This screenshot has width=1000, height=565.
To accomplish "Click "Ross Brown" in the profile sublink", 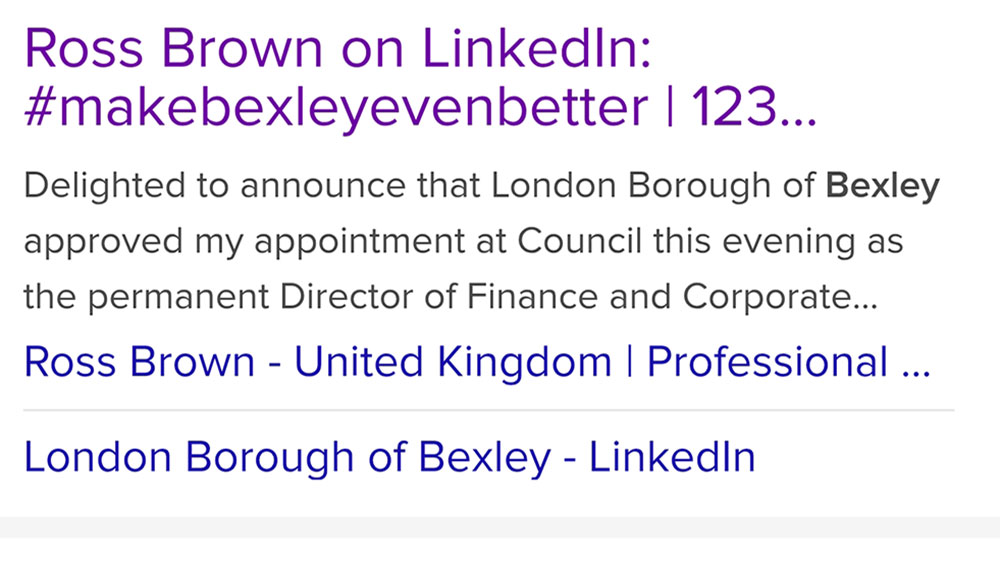I will click(x=139, y=361).
